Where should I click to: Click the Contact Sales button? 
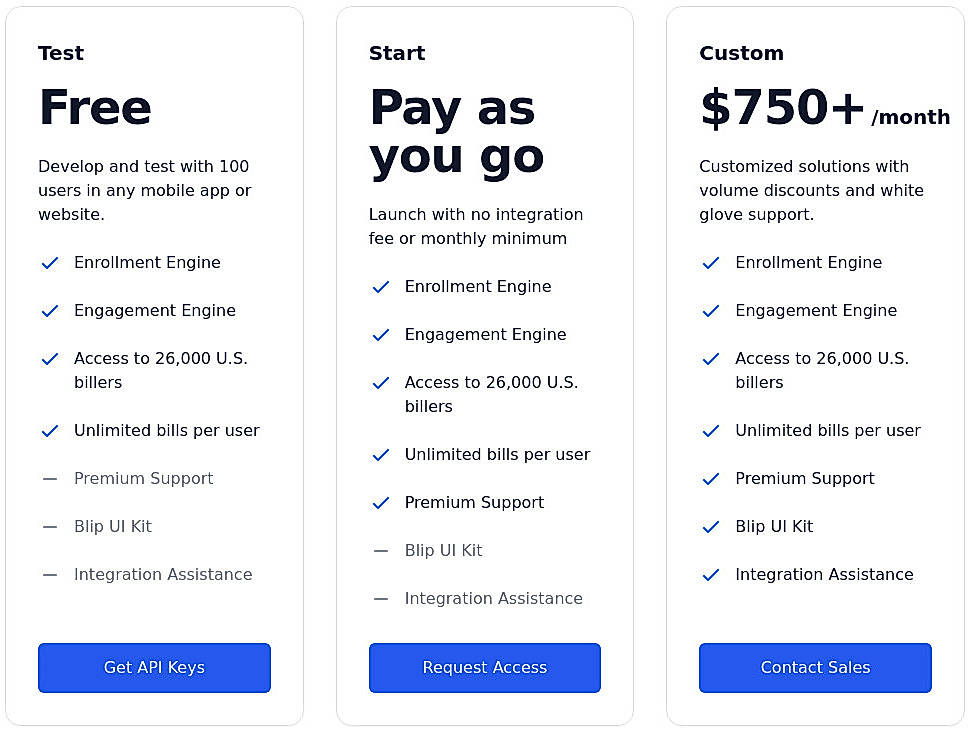coord(815,668)
